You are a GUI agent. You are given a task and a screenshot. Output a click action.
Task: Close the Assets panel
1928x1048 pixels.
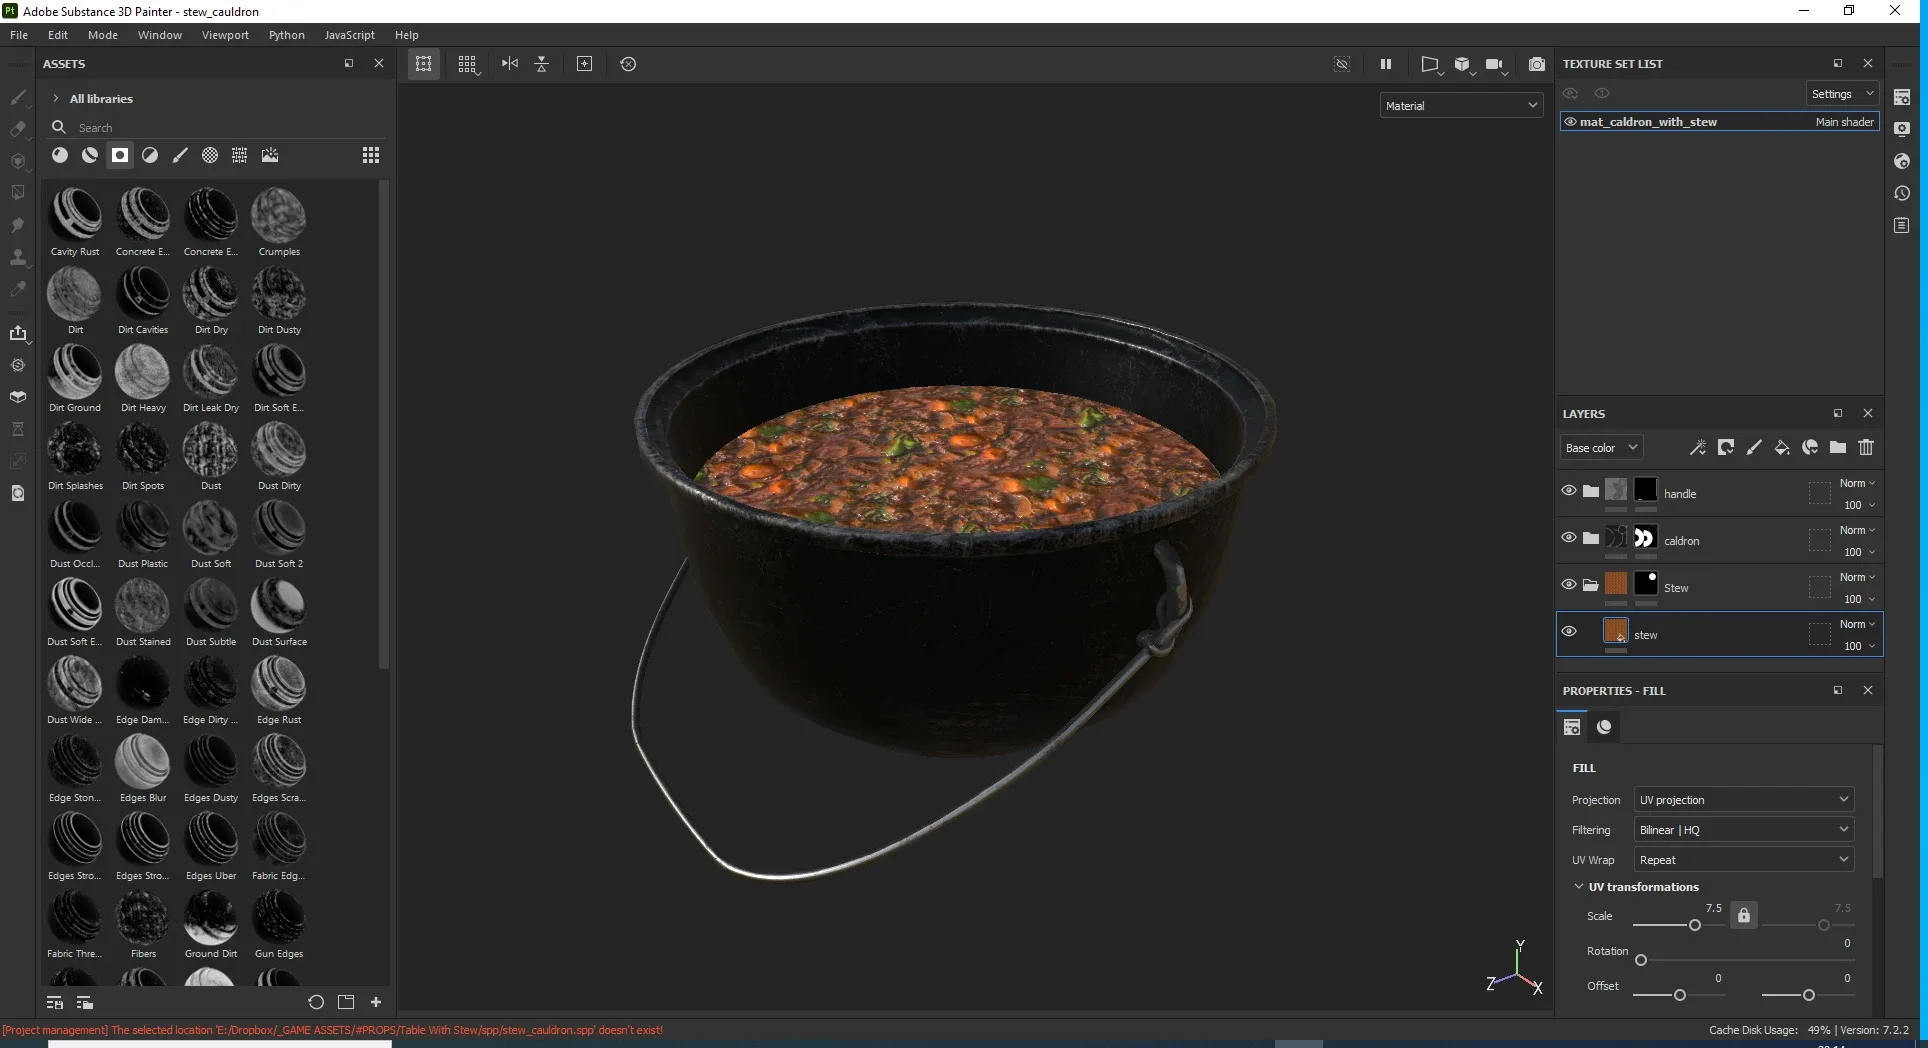pyautogui.click(x=379, y=63)
